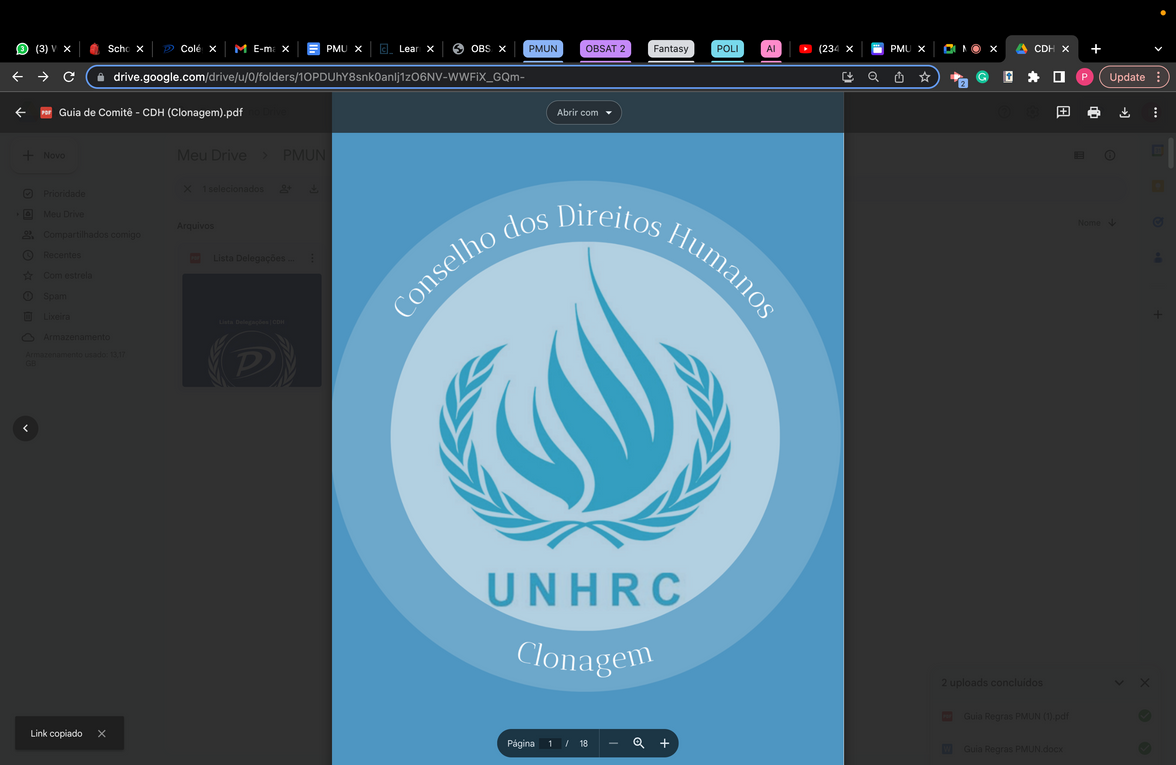
Task: Expand the POLI tab group
Action: pos(728,49)
